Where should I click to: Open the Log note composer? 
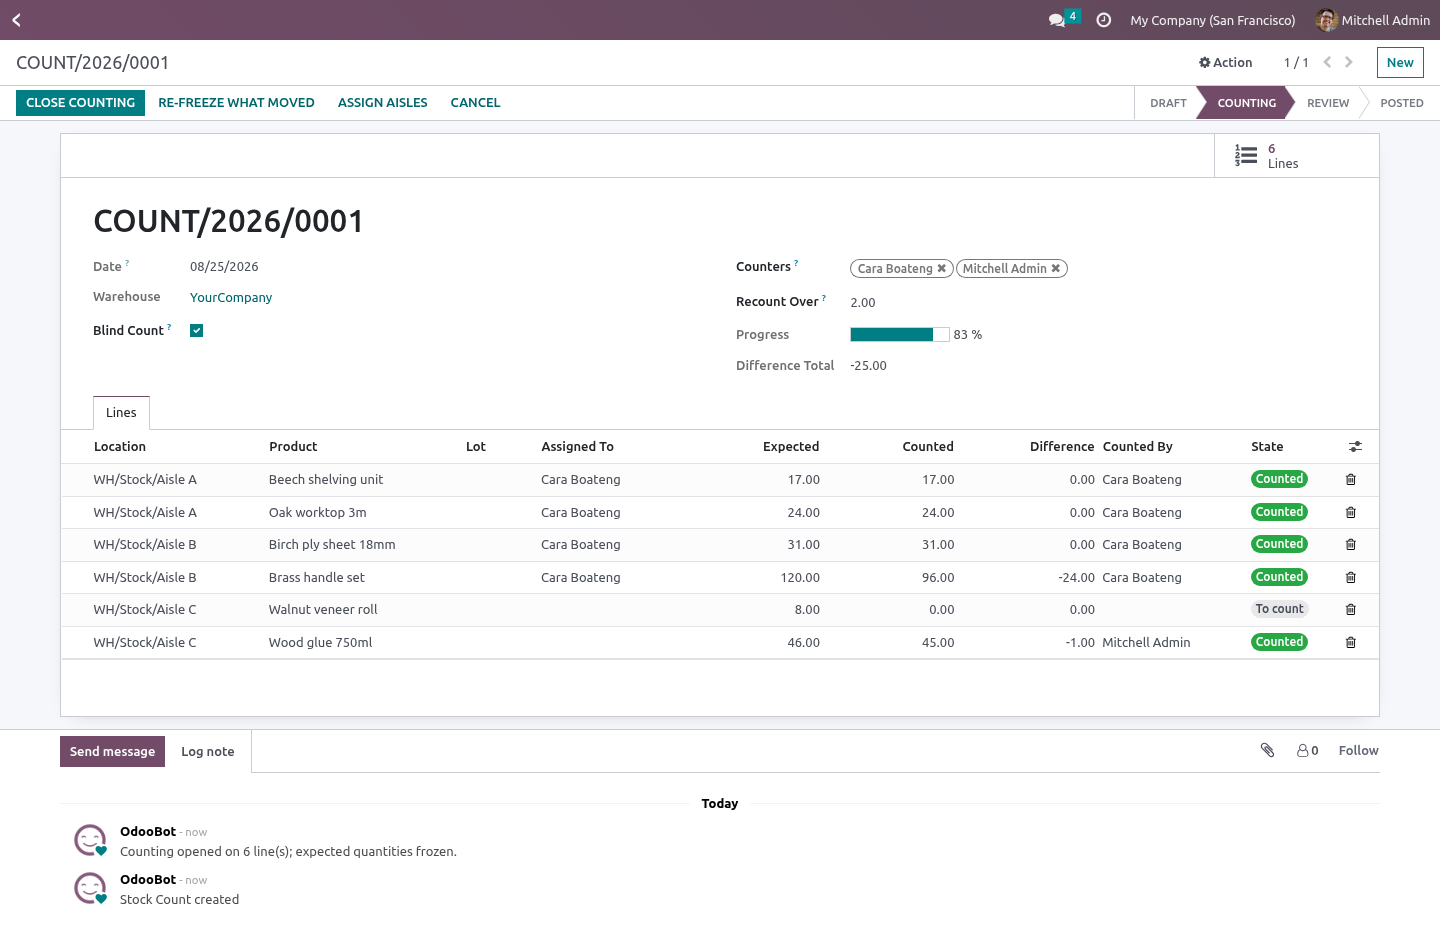pyautogui.click(x=208, y=752)
